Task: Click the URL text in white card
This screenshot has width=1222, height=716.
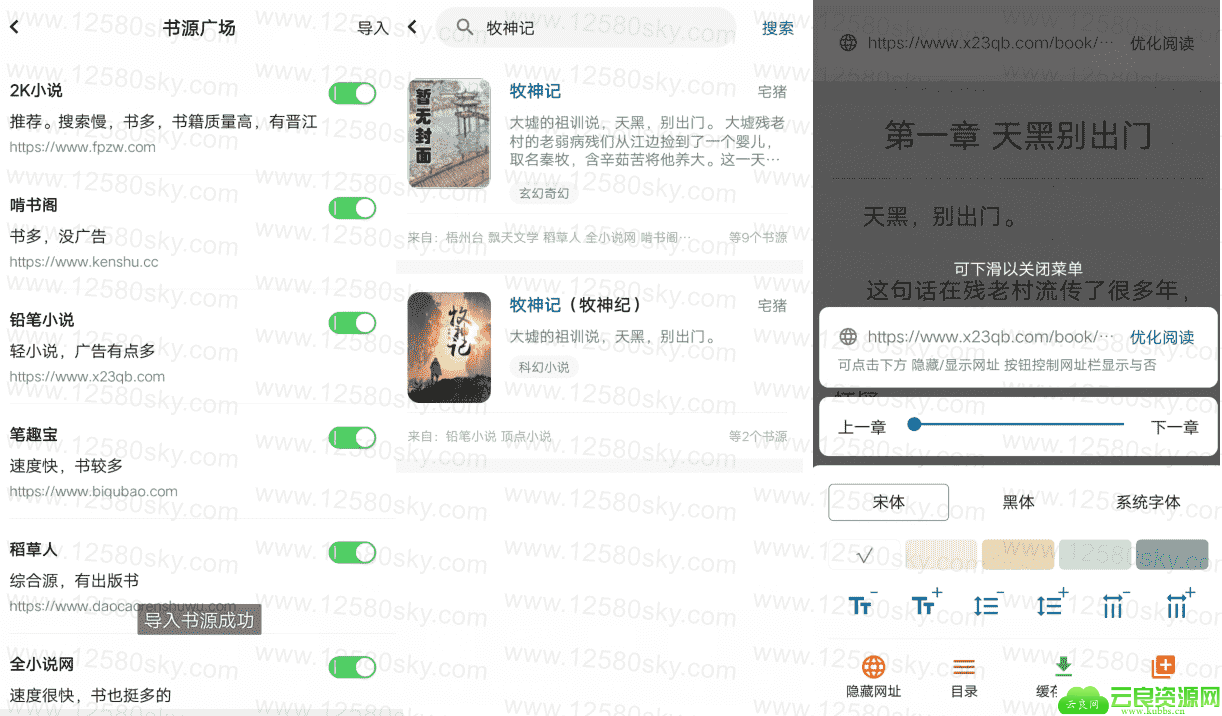Action: click(990, 337)
